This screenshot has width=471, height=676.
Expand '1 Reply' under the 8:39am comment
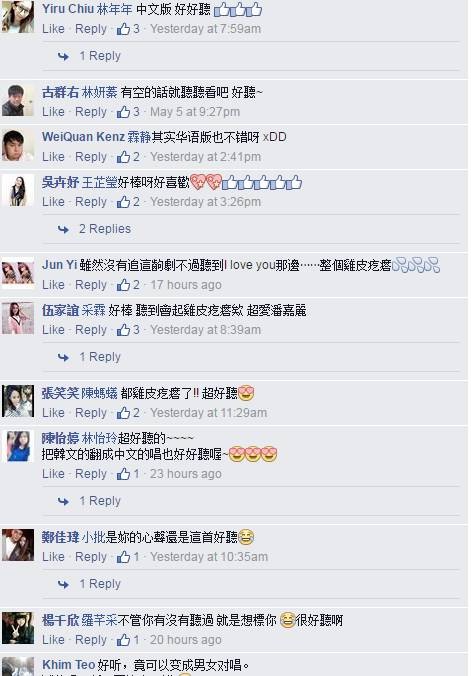click(x=100, y=357)
